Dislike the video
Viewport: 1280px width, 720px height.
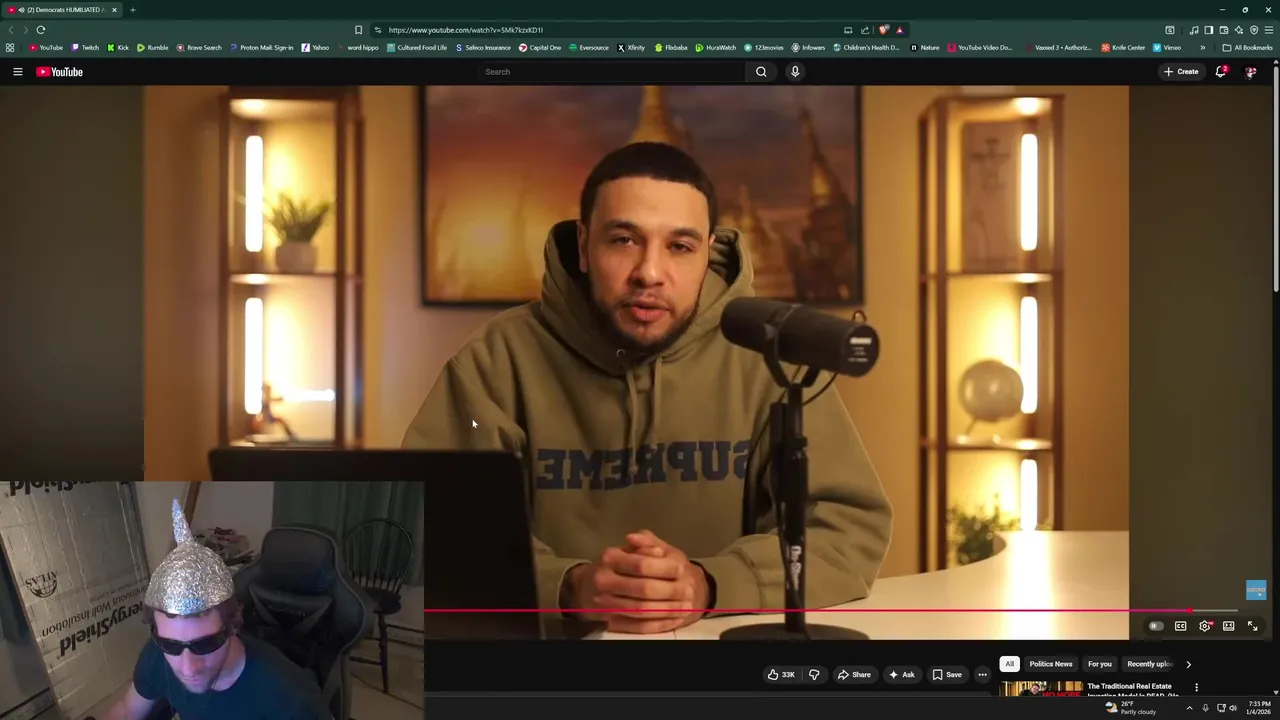814,675
